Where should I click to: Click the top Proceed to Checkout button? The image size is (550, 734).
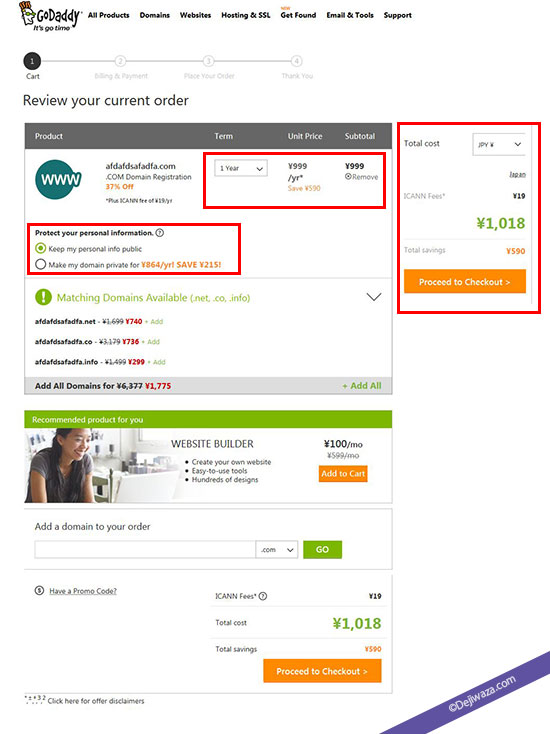pyautogui.click(x=465, y=281)
